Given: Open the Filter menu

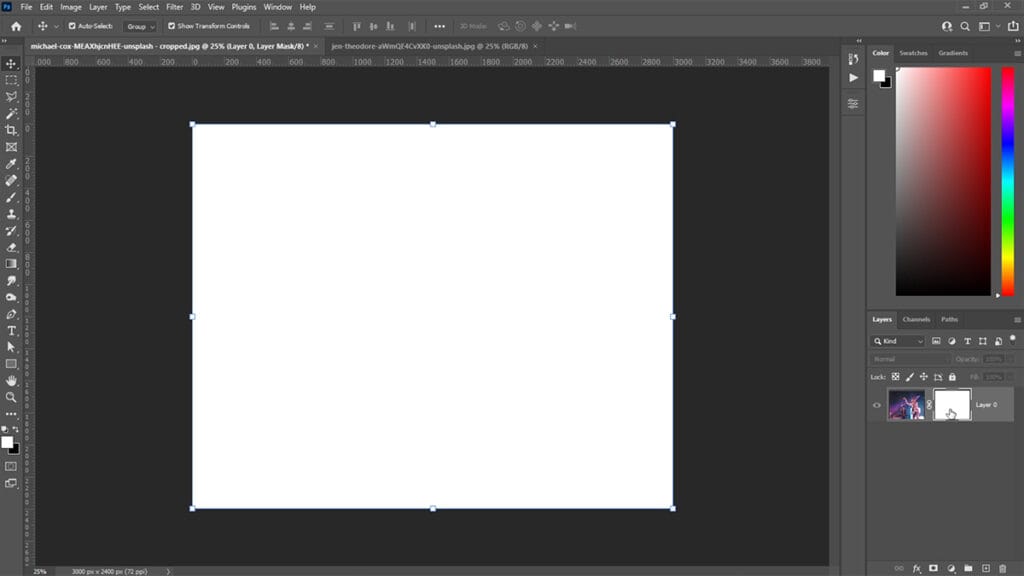Looking at the screenshot, I should click(175, 7).
